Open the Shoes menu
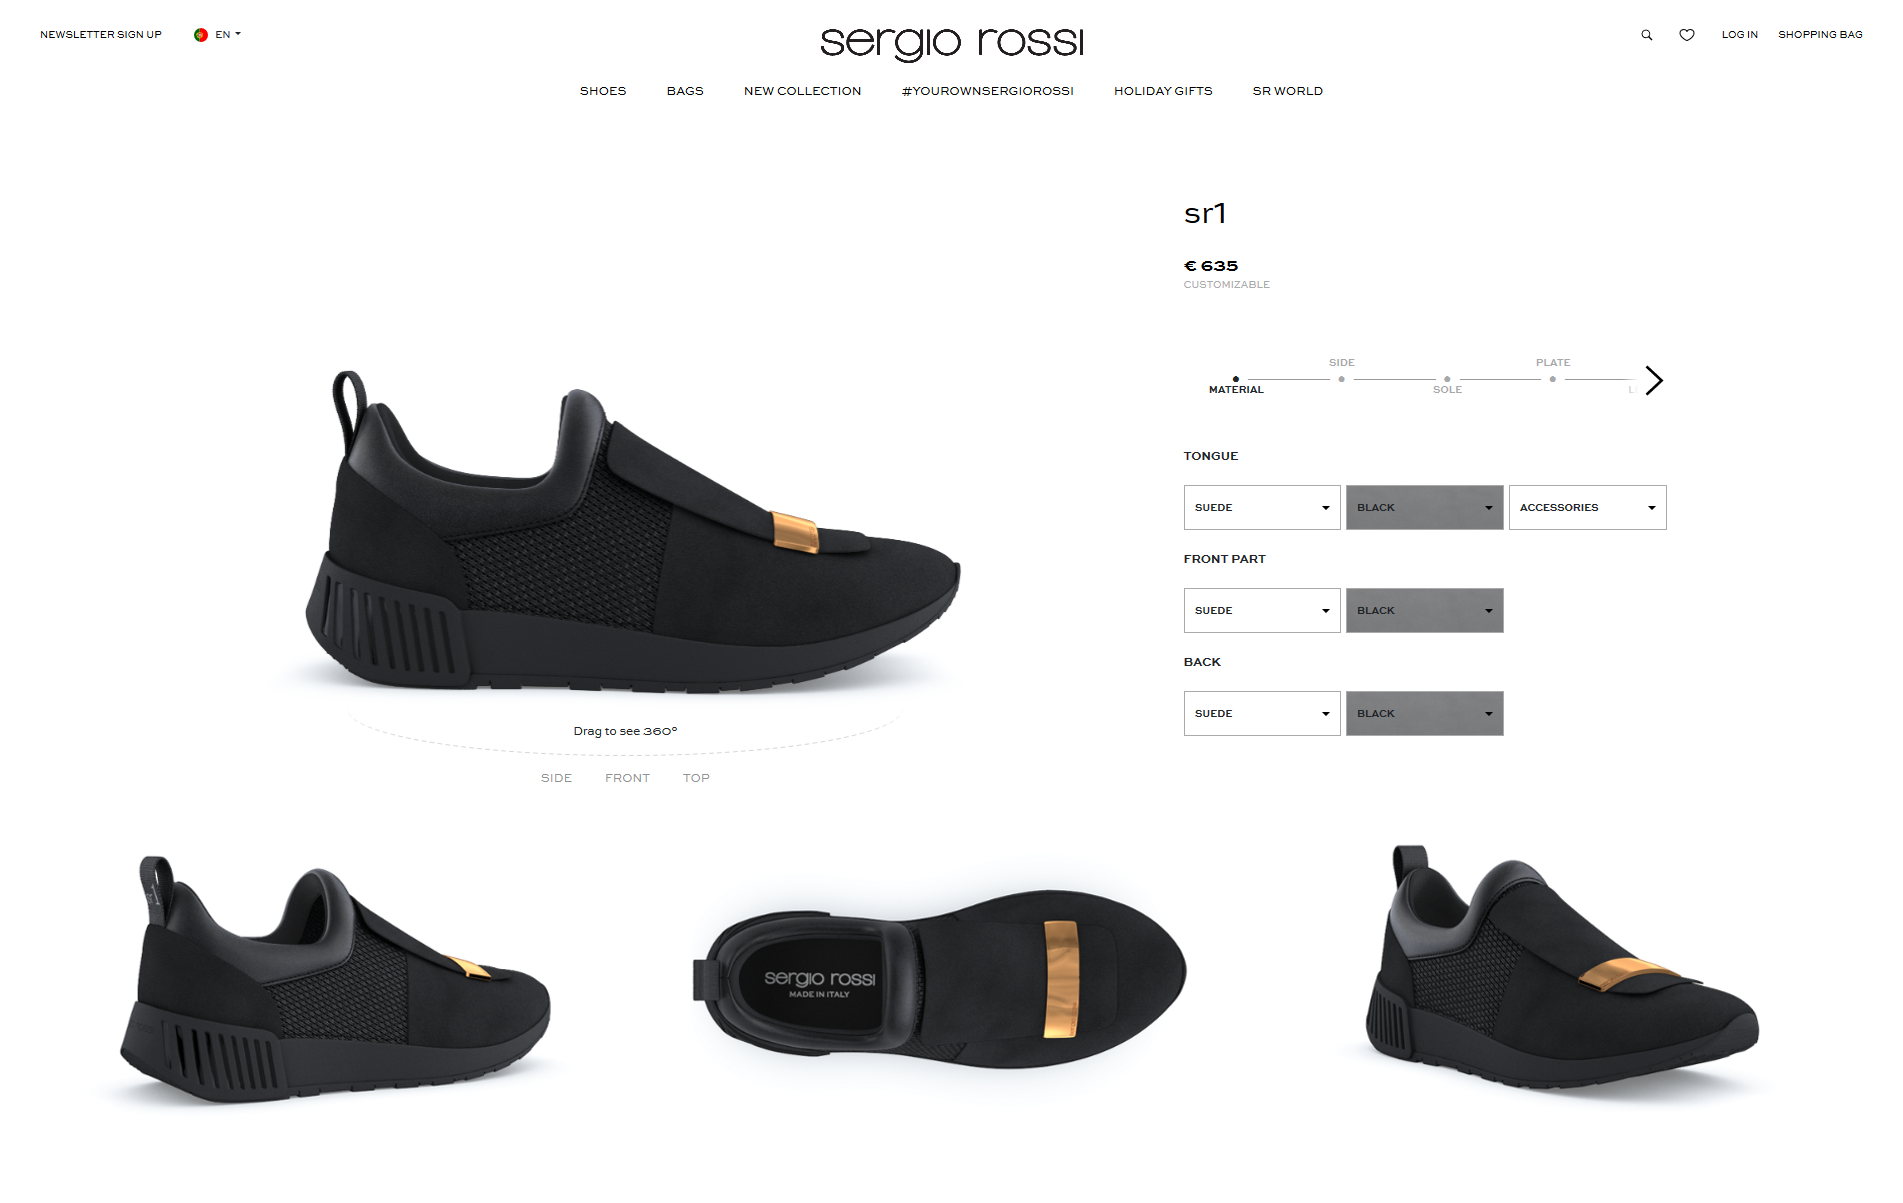The height and width of the screenshot is (1203, 1903). (603, 91)
